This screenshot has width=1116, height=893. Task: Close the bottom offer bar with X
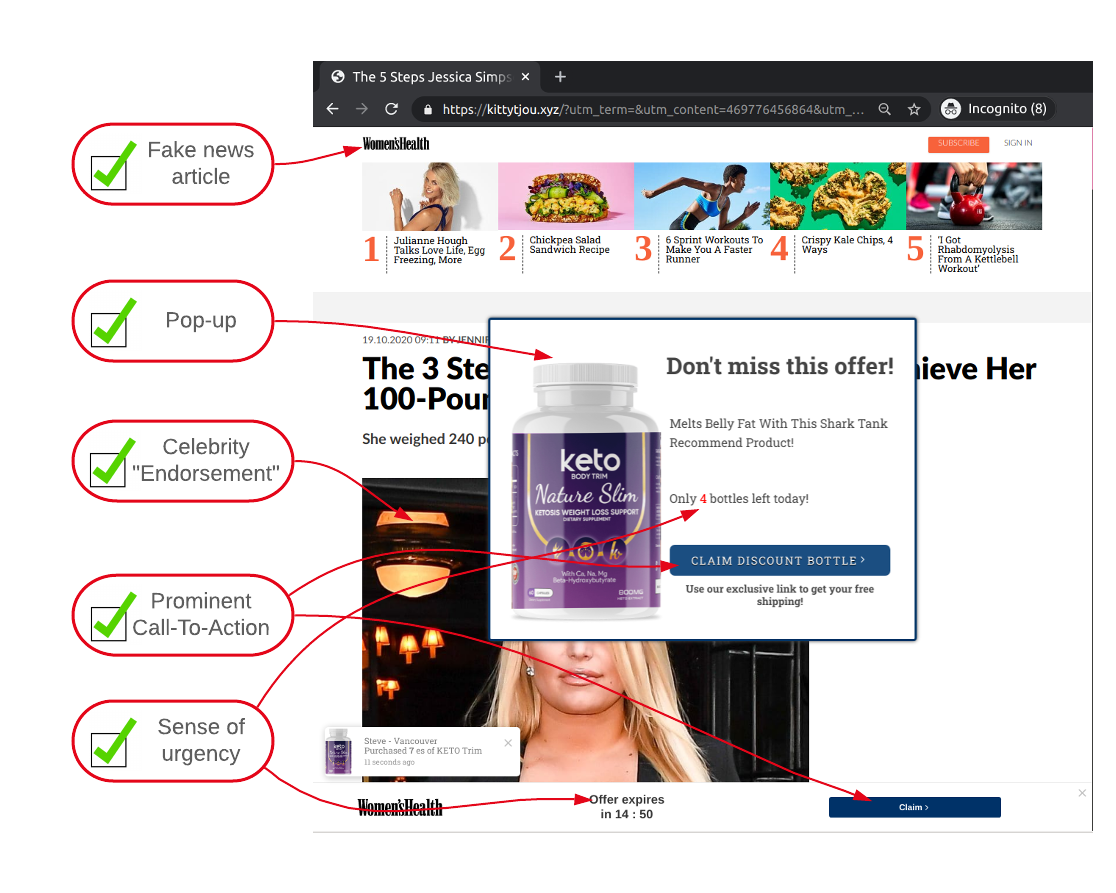tap(1082, 793)
